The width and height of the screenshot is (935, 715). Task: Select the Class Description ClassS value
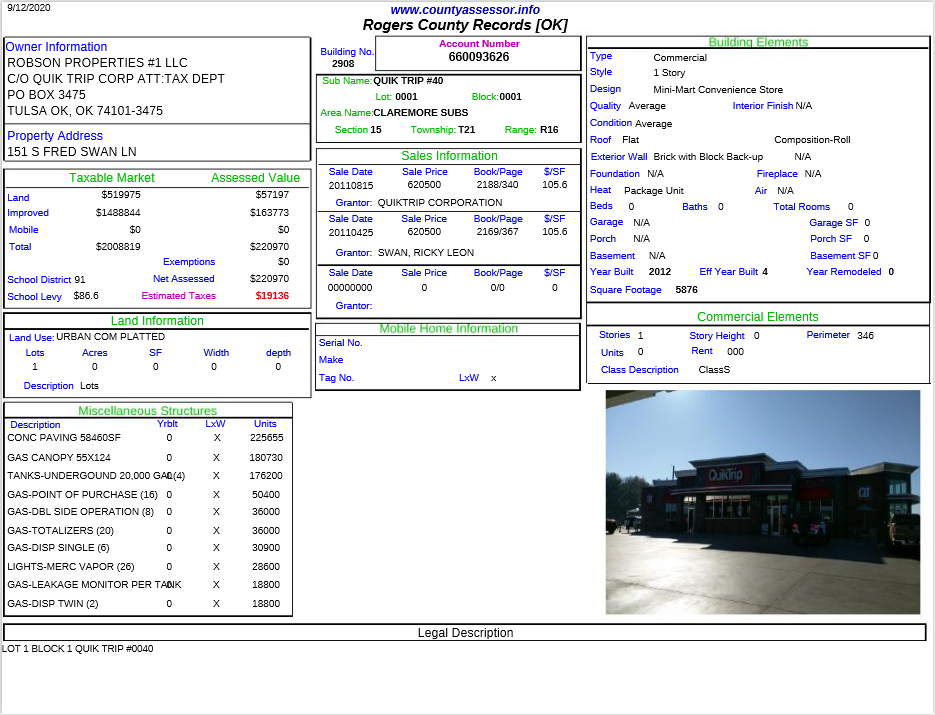(713, 370)
